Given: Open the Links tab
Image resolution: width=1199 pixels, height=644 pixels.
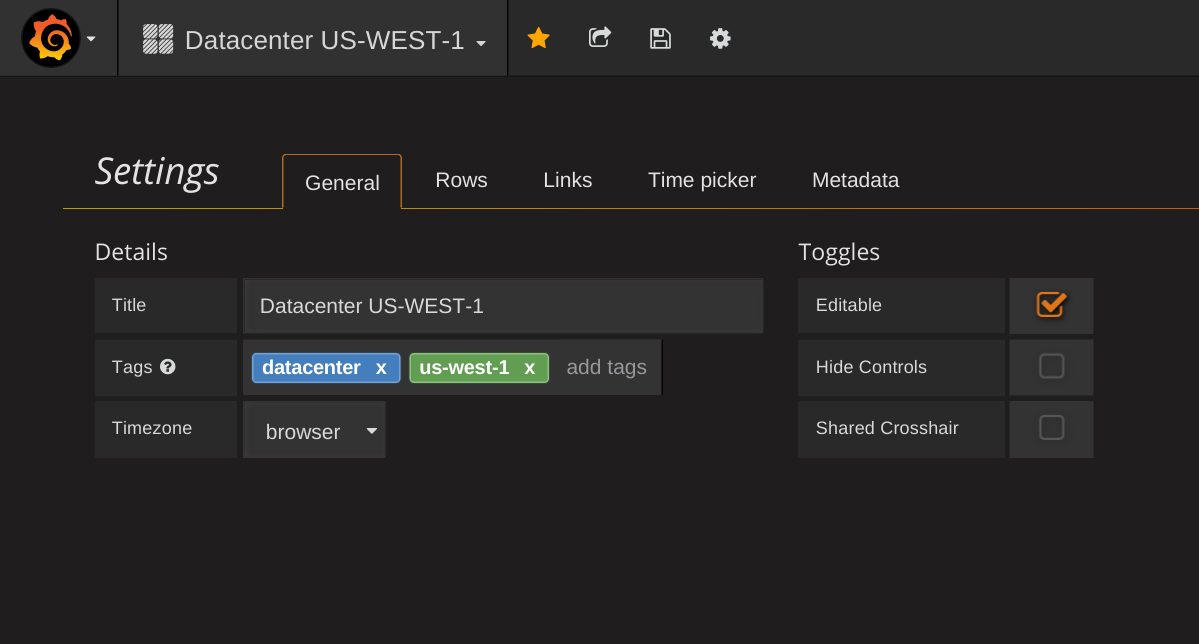Looking at the screenshot, I should [568, 180].
